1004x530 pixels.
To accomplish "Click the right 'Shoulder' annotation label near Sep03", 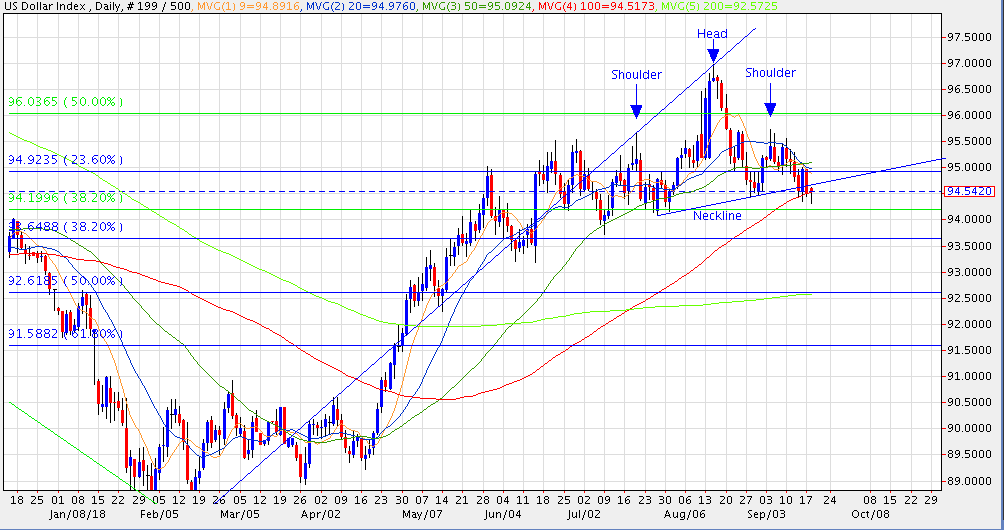I will pos(770,73).
